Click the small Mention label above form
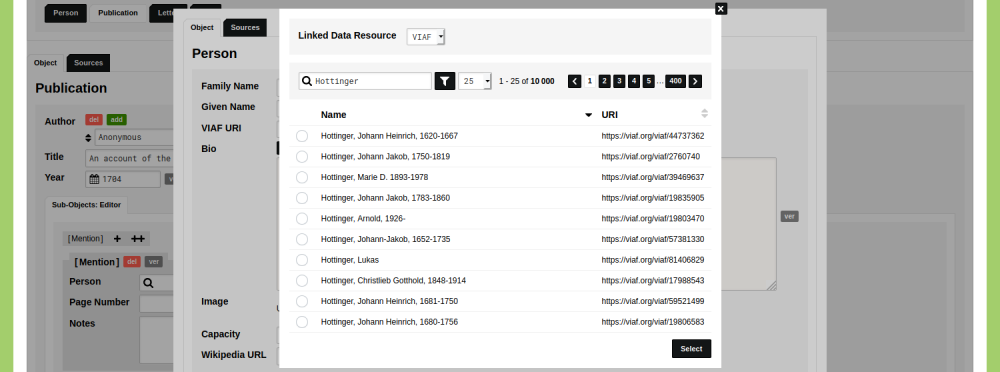 (85, 239)
